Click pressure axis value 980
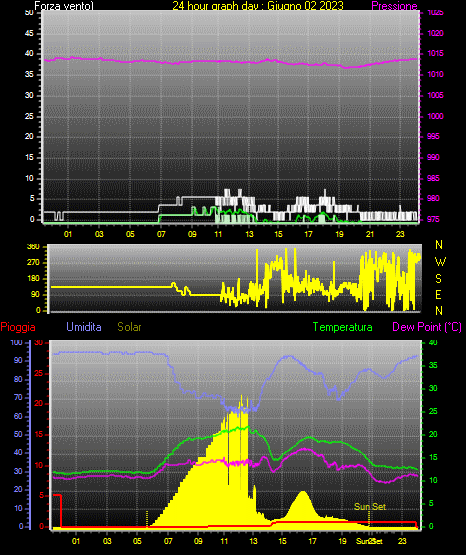Image resolution: width=466 pixels, height=555 pixels. click(x=433, y=198)
